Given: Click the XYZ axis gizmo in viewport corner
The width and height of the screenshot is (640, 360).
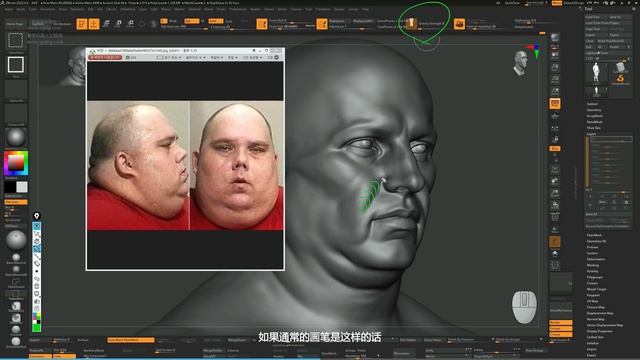Looking at the screenshot, I should pyautogui.click(x=535, y=51).
